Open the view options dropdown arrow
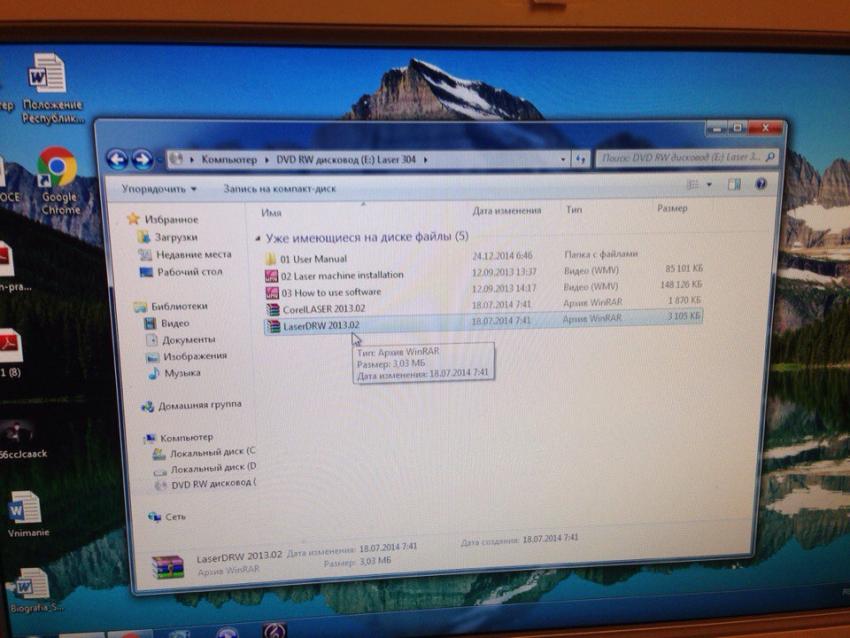This screenshot has height=638, width=850. [709, 185]
